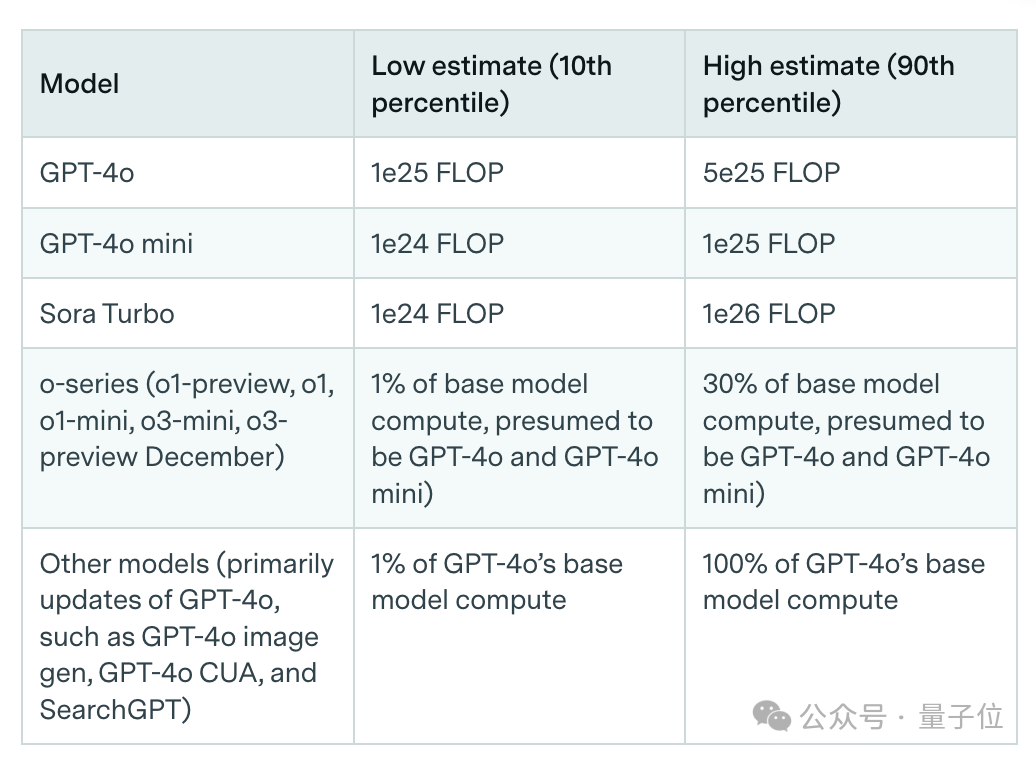Select the Sora Turbo row label
1036x758 pixels.
coord(107,313)
